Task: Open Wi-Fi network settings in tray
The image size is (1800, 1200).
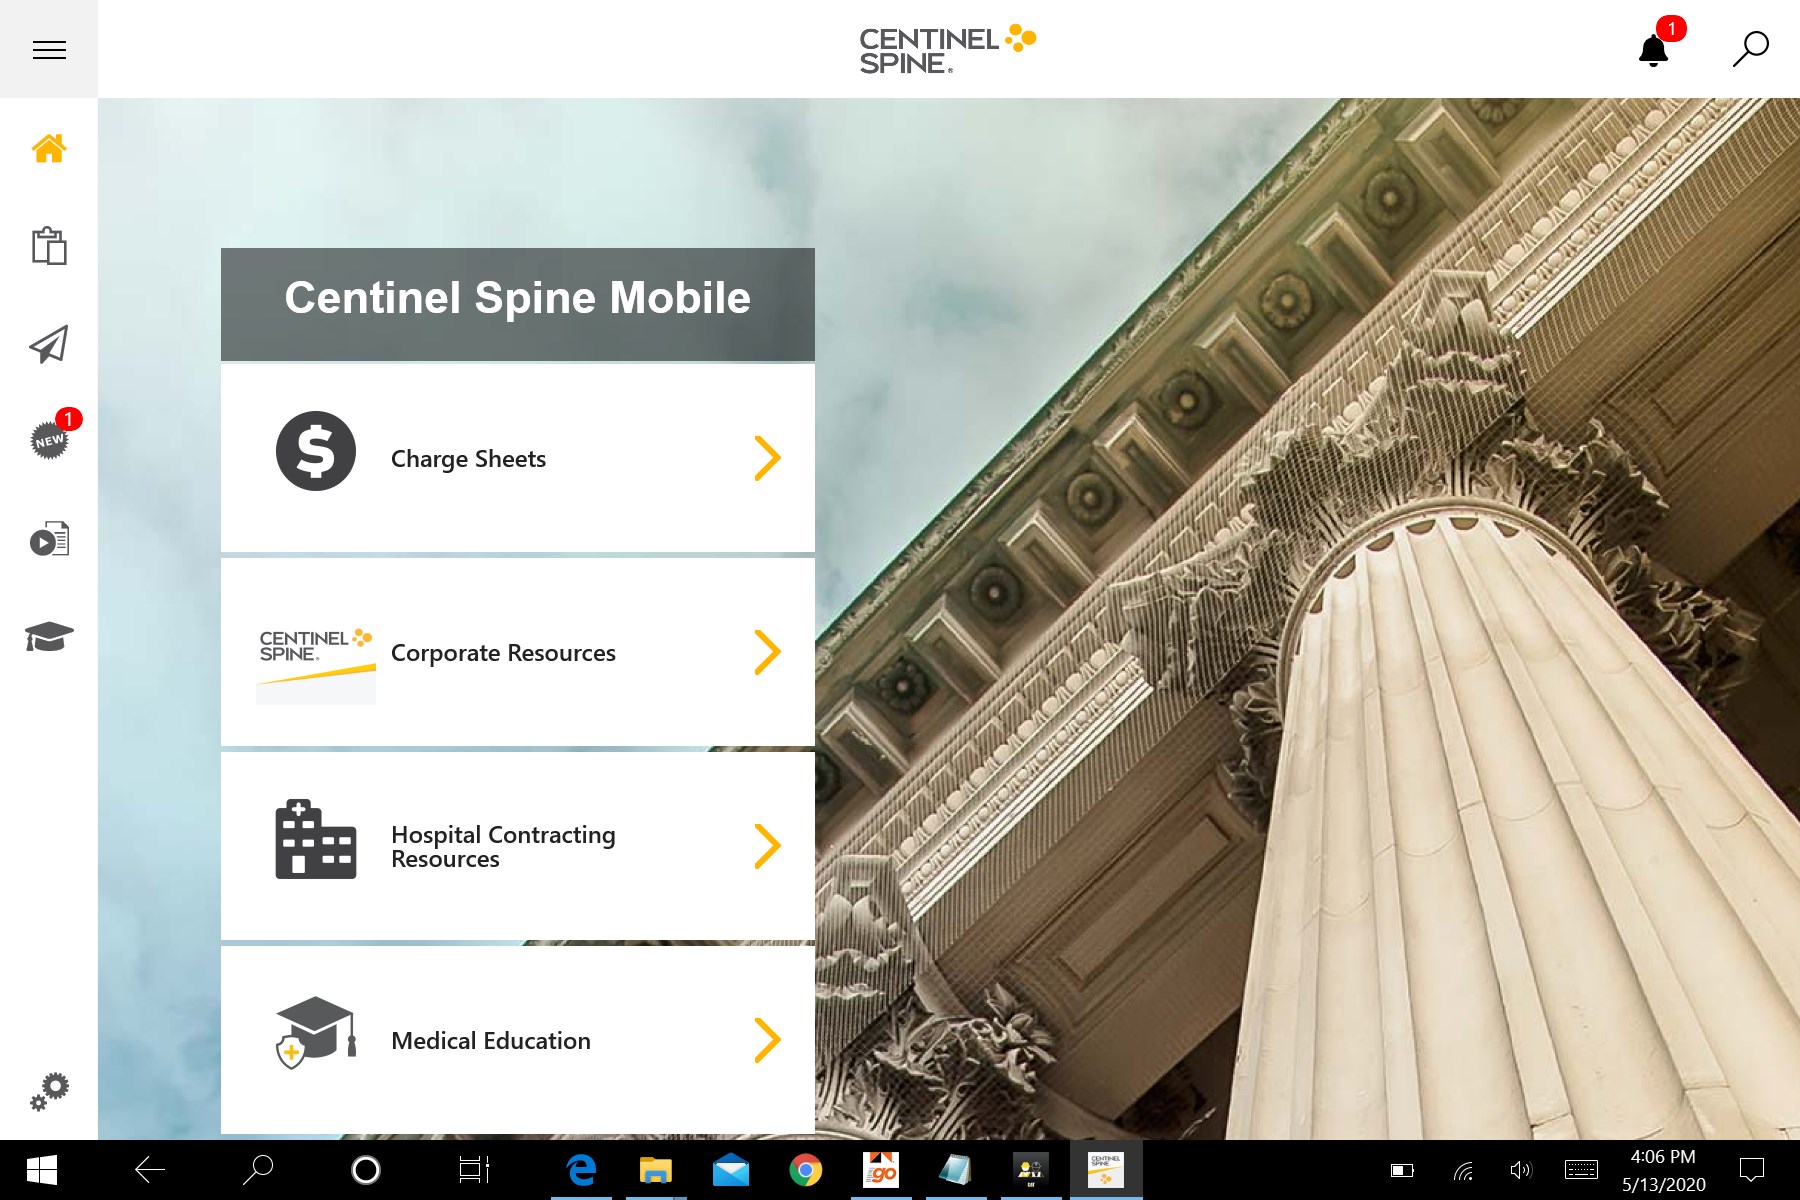Action: coord(1462,1170)
